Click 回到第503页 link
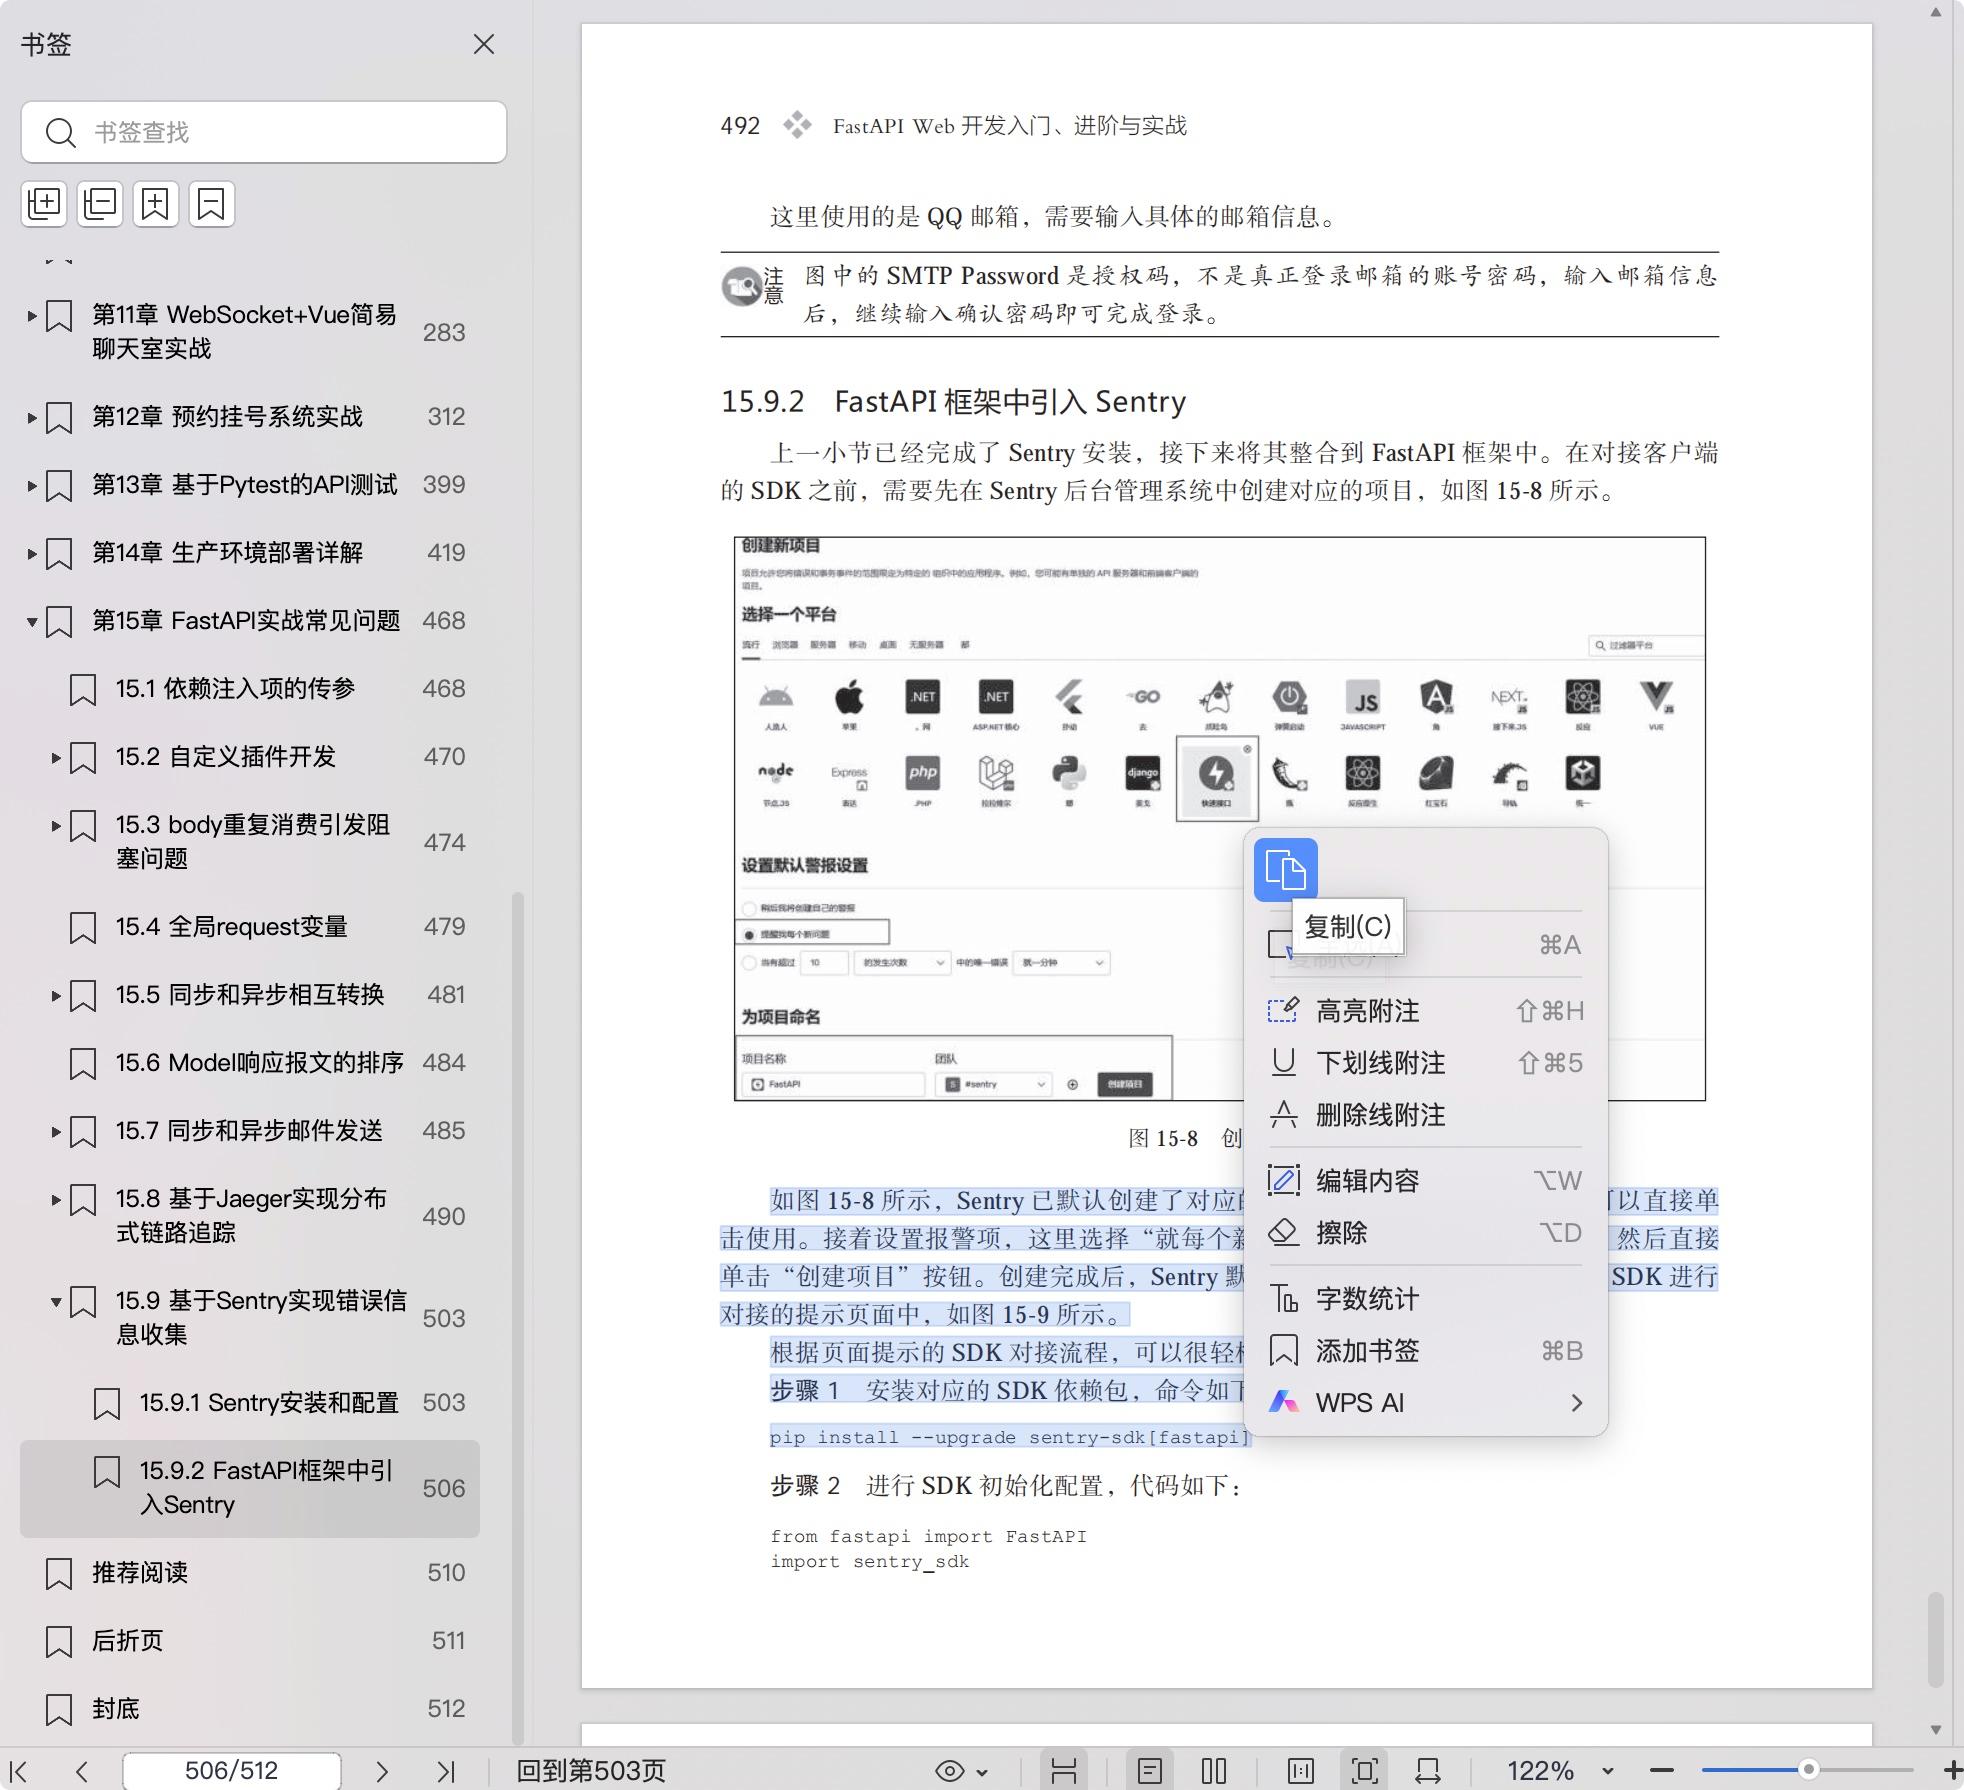1964x1790 pixels. pyautogui.click(x=591, y=1771)
